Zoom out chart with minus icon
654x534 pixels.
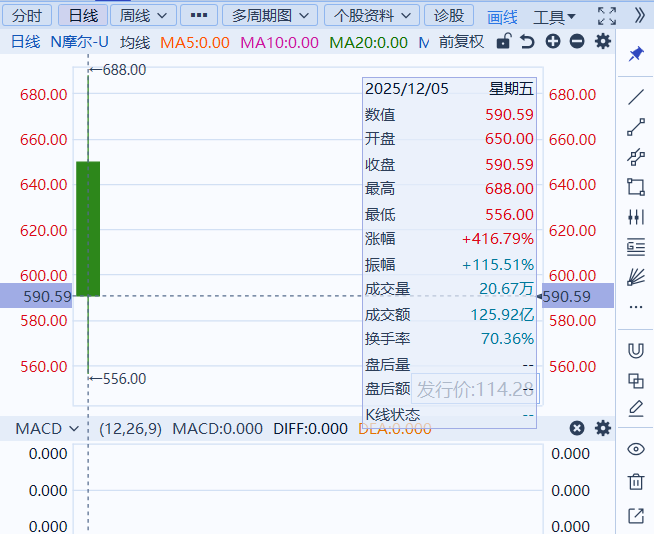point(577,42)
